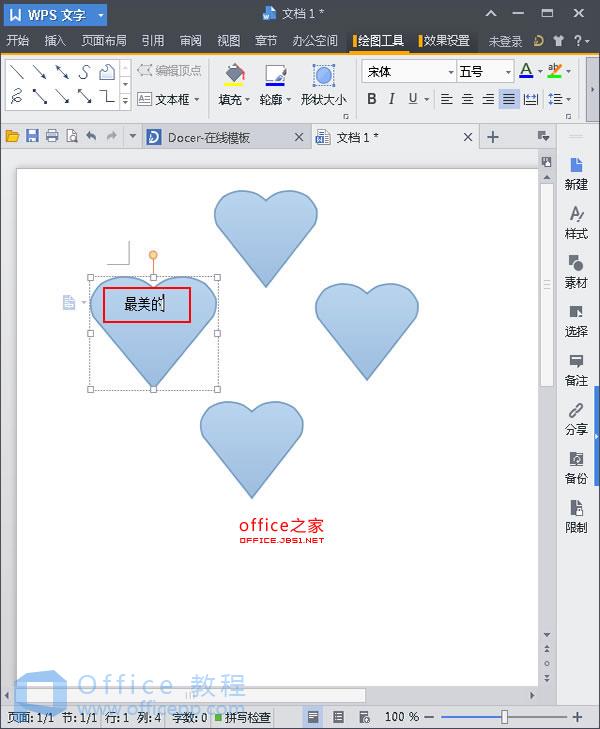Open the font name dropdown 宋体
This screenshot has width=600, height=729.
[450, 72]
